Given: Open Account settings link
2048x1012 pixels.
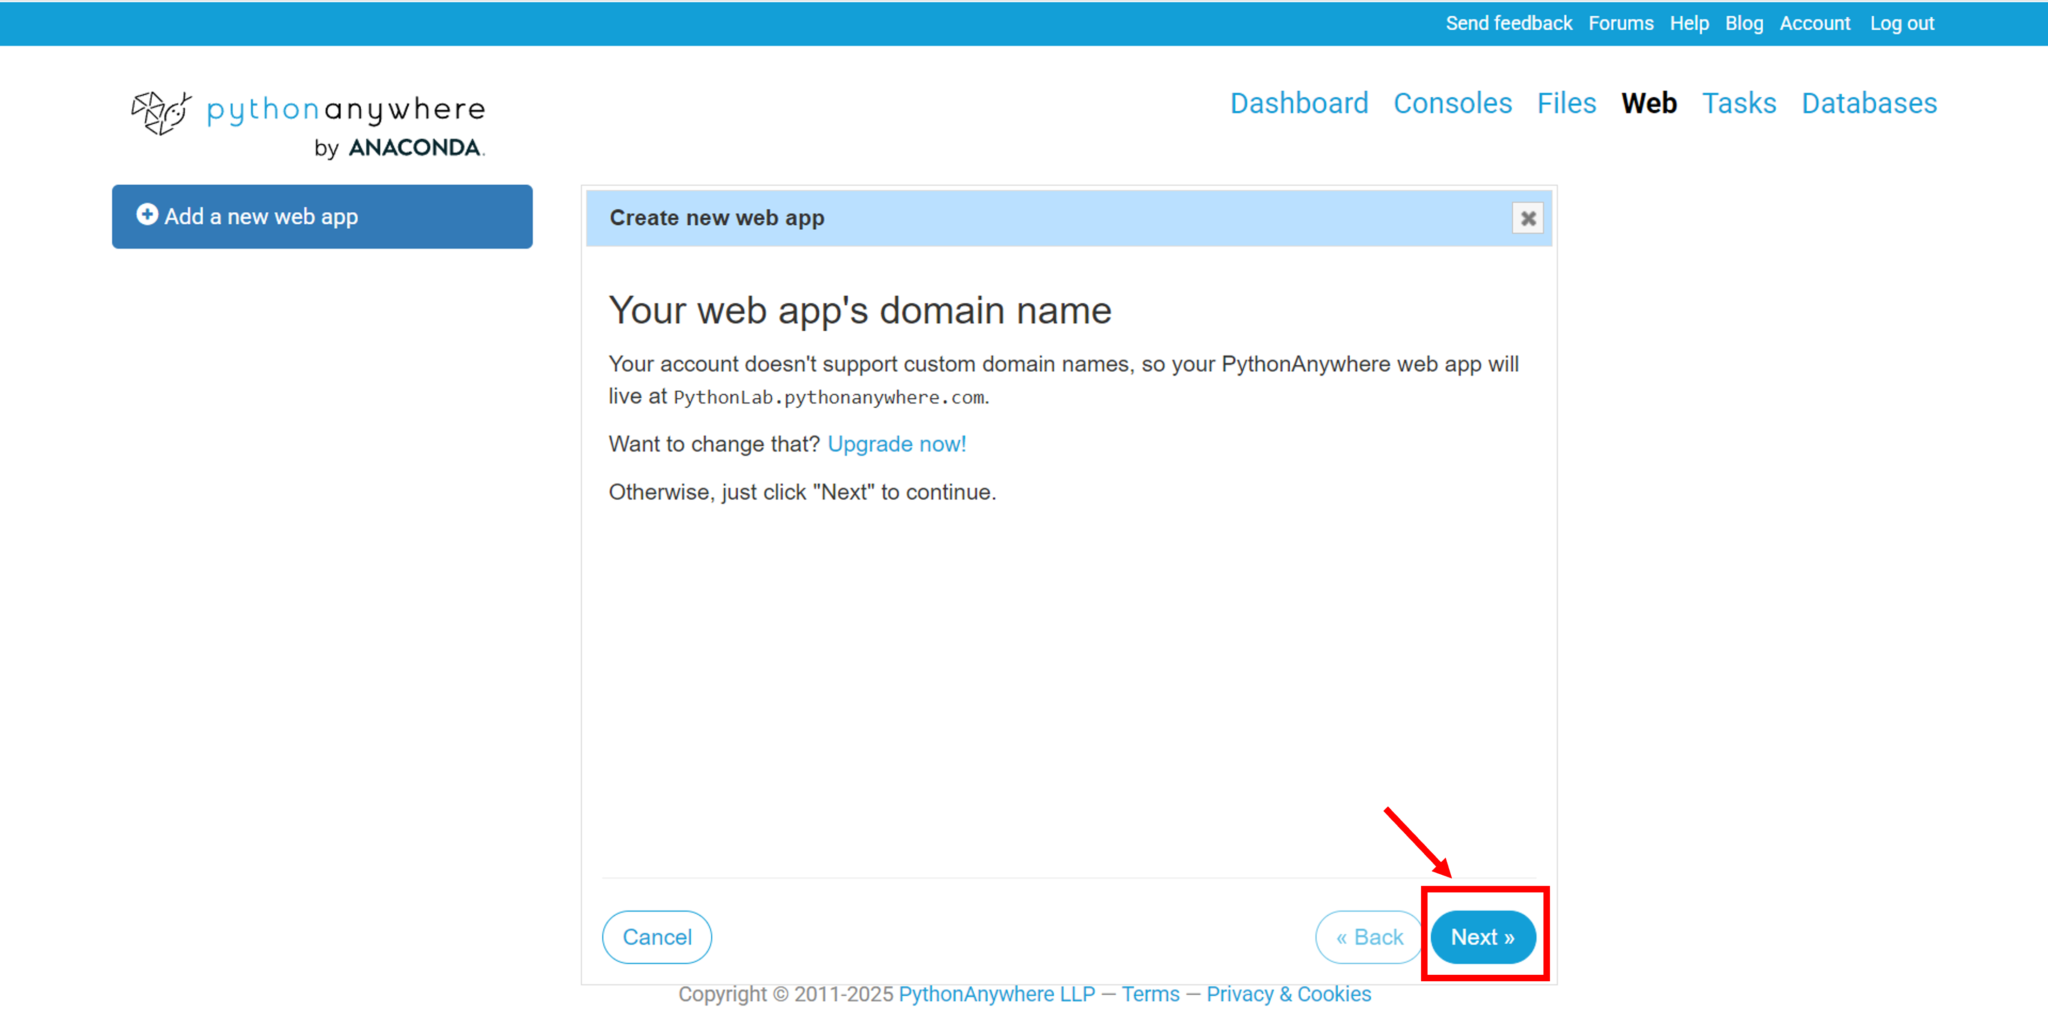Looking at the screenshot, I should (1814, 23).
